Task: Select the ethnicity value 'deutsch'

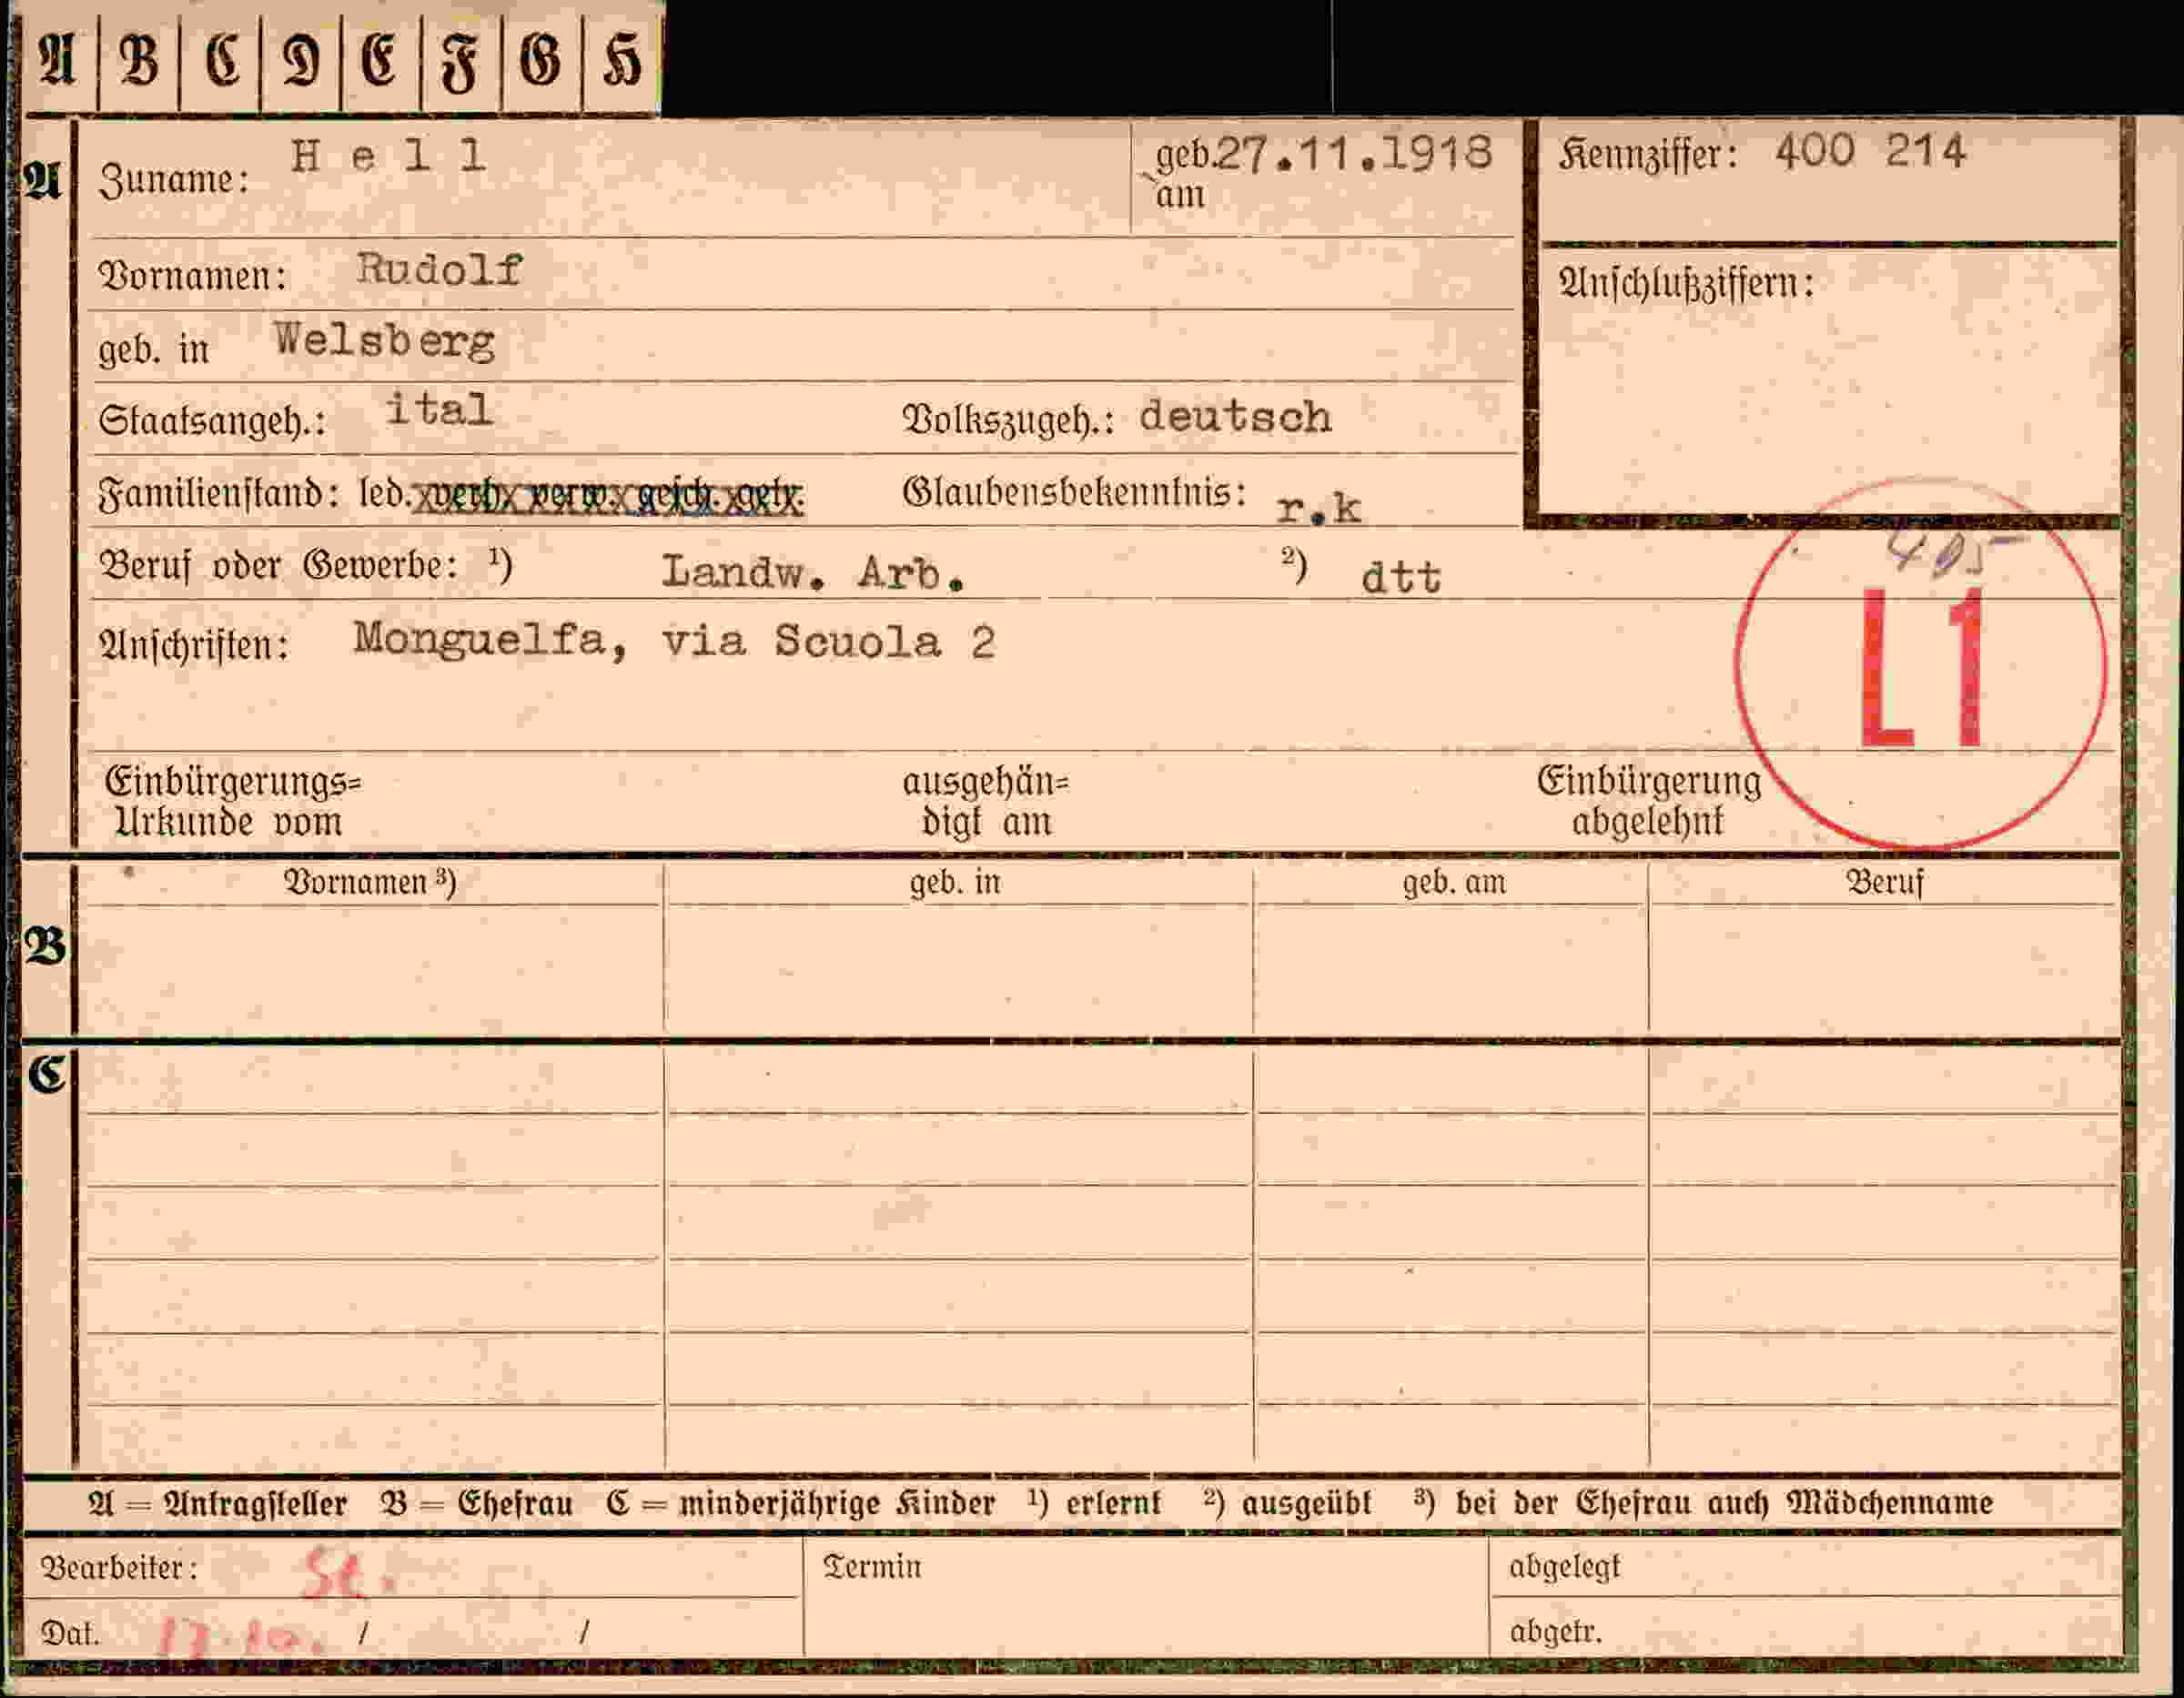Action: coord(1235,415)
